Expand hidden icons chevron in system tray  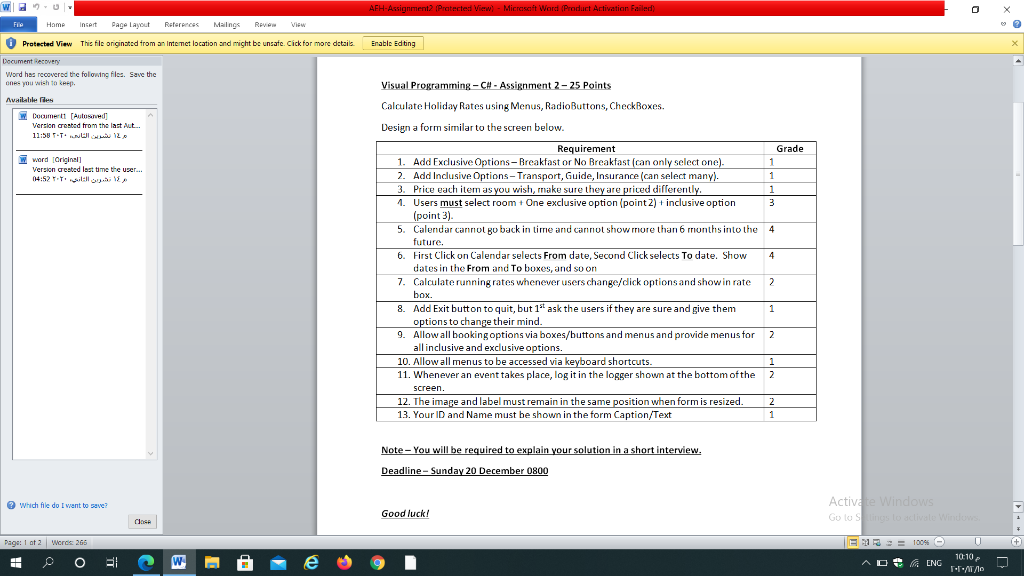coord(866,563)
